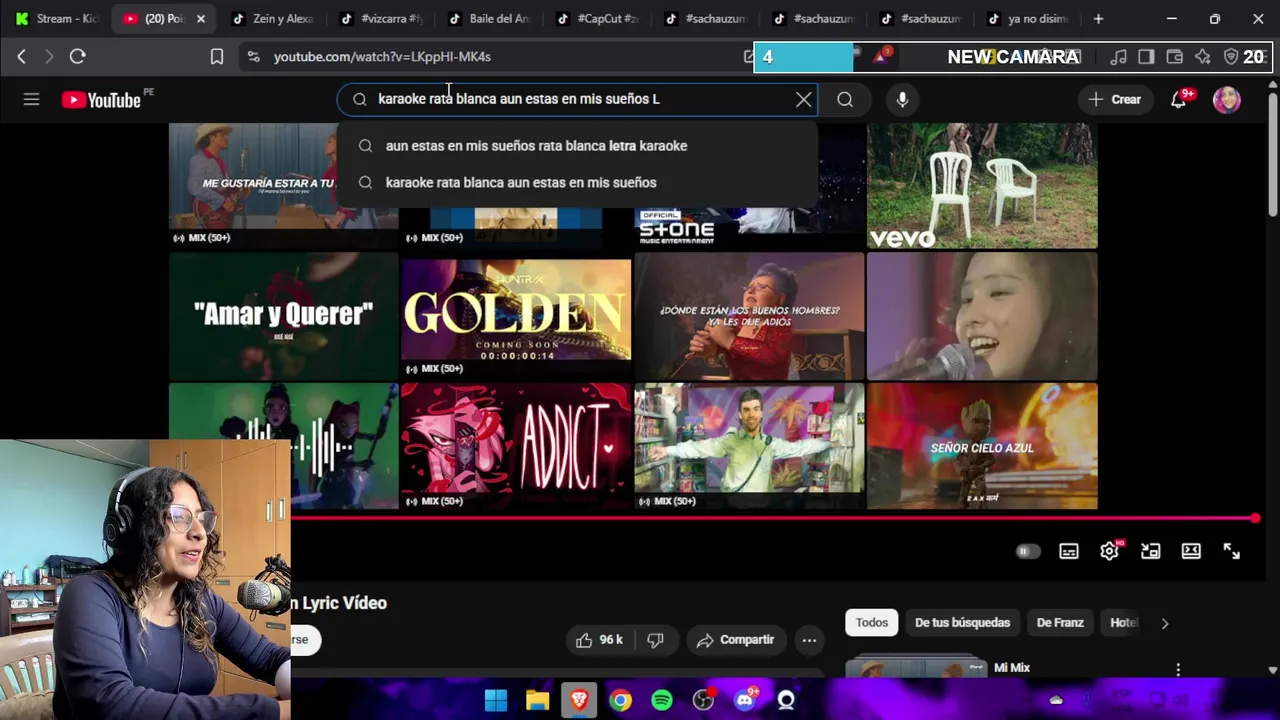
Task: Click the browser address bar URL
Action: coord(382,57)
